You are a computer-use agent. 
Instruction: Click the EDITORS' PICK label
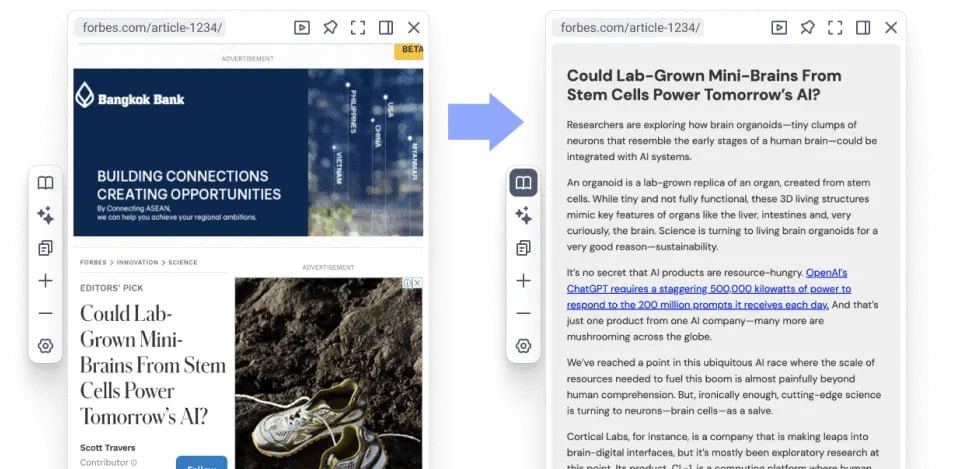coord(111,288)
